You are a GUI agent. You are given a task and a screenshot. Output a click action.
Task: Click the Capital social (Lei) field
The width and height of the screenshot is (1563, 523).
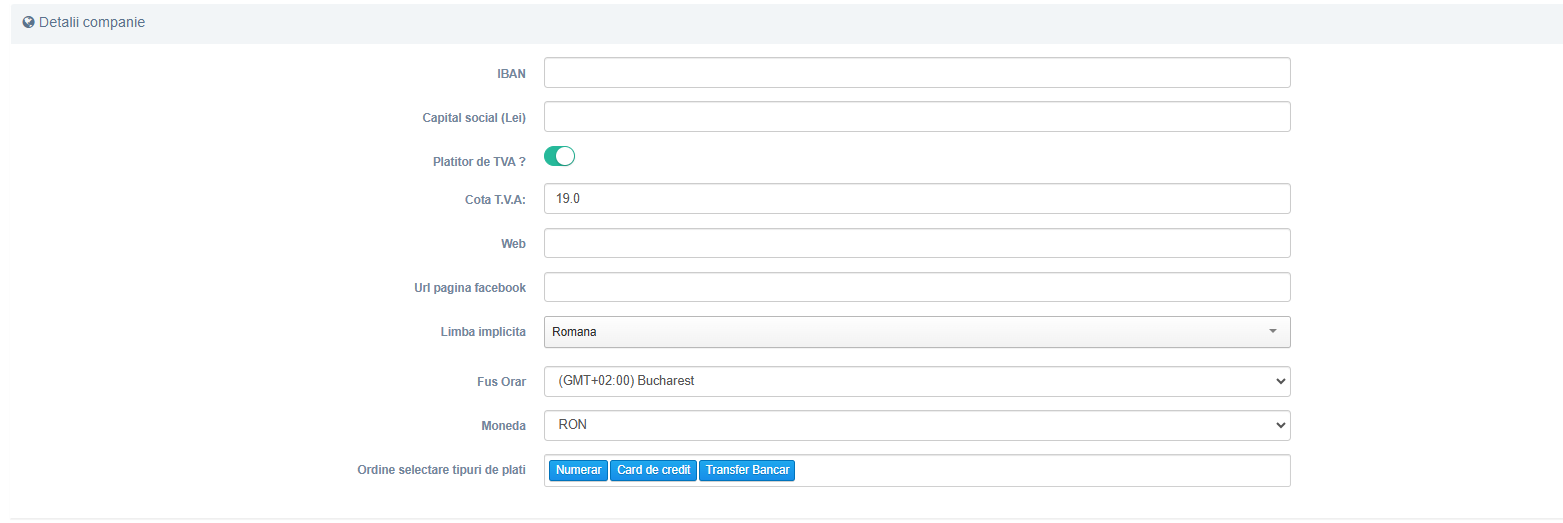[x=917, y=117]
